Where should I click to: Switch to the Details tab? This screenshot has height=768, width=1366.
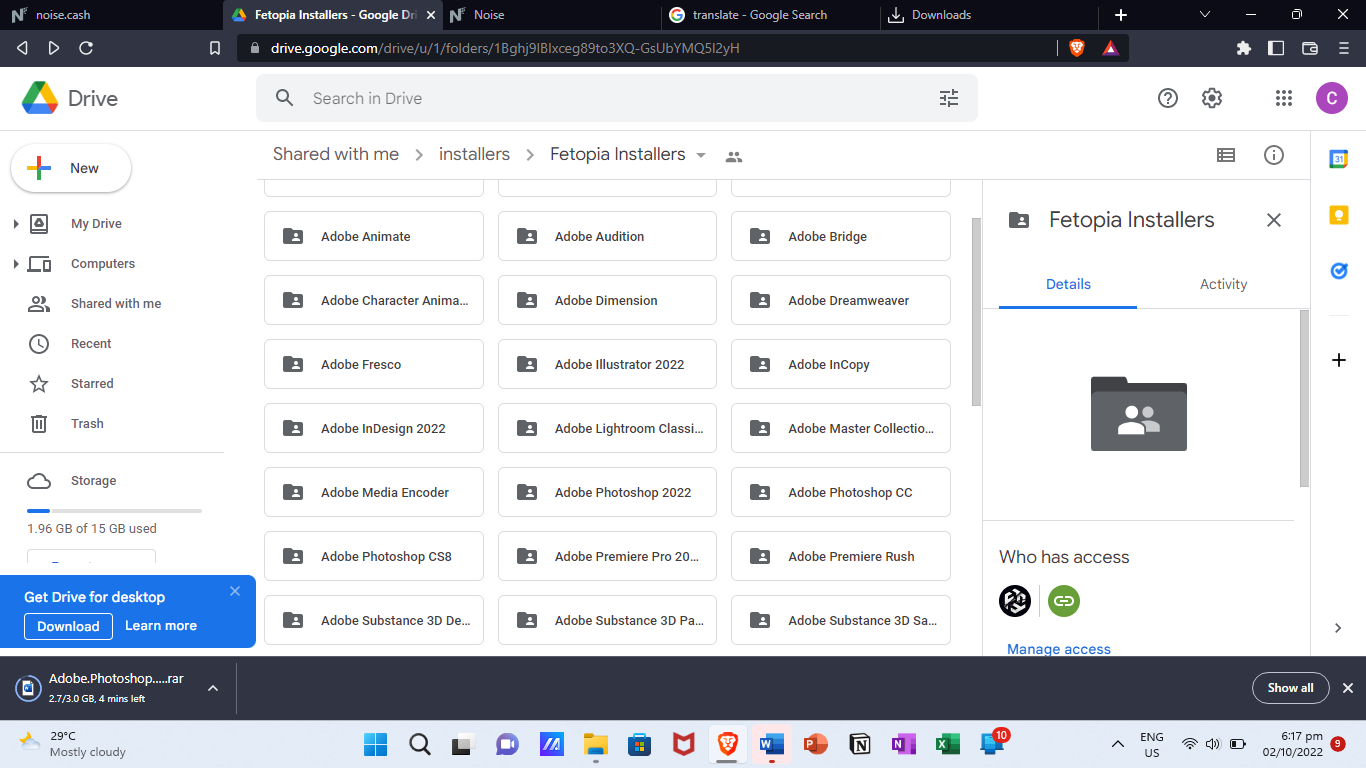pos(1068,284)
